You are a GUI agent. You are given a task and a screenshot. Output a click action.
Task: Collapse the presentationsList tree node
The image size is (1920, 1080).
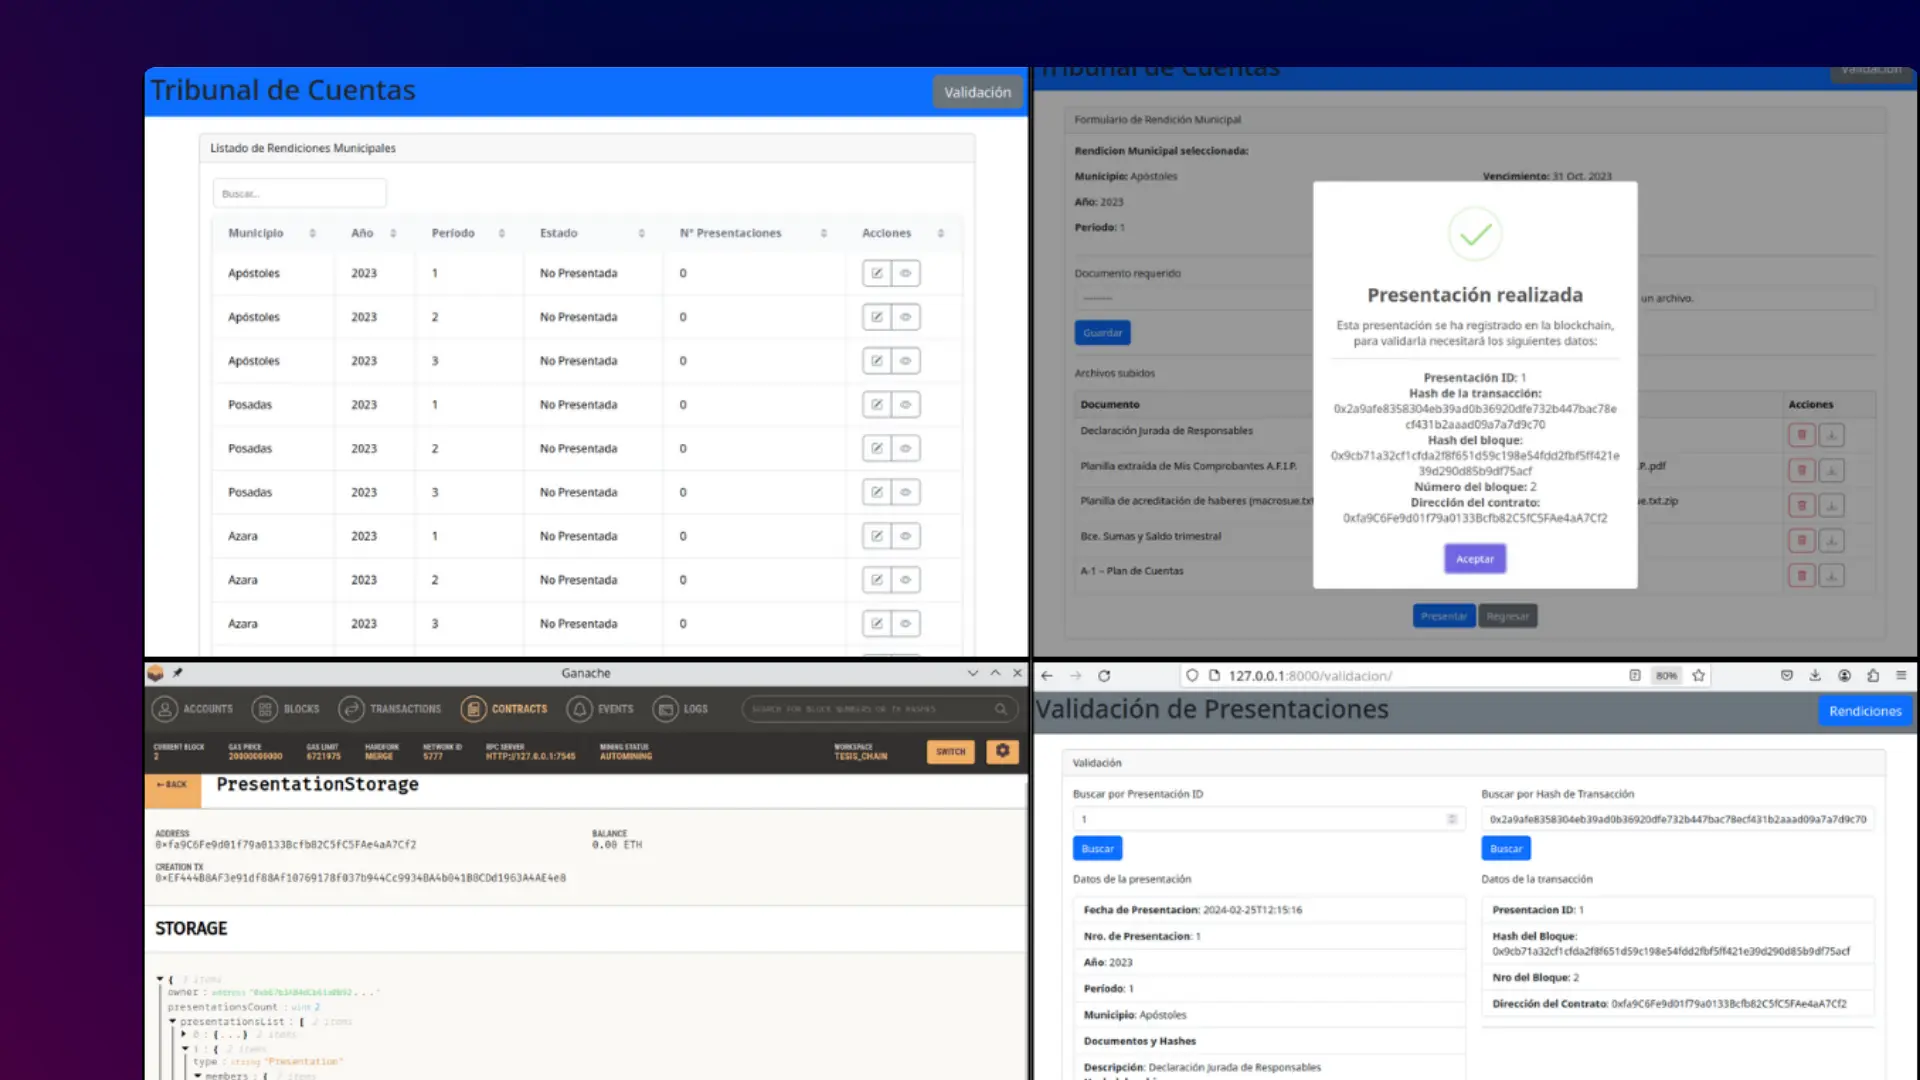(173, 1022)
